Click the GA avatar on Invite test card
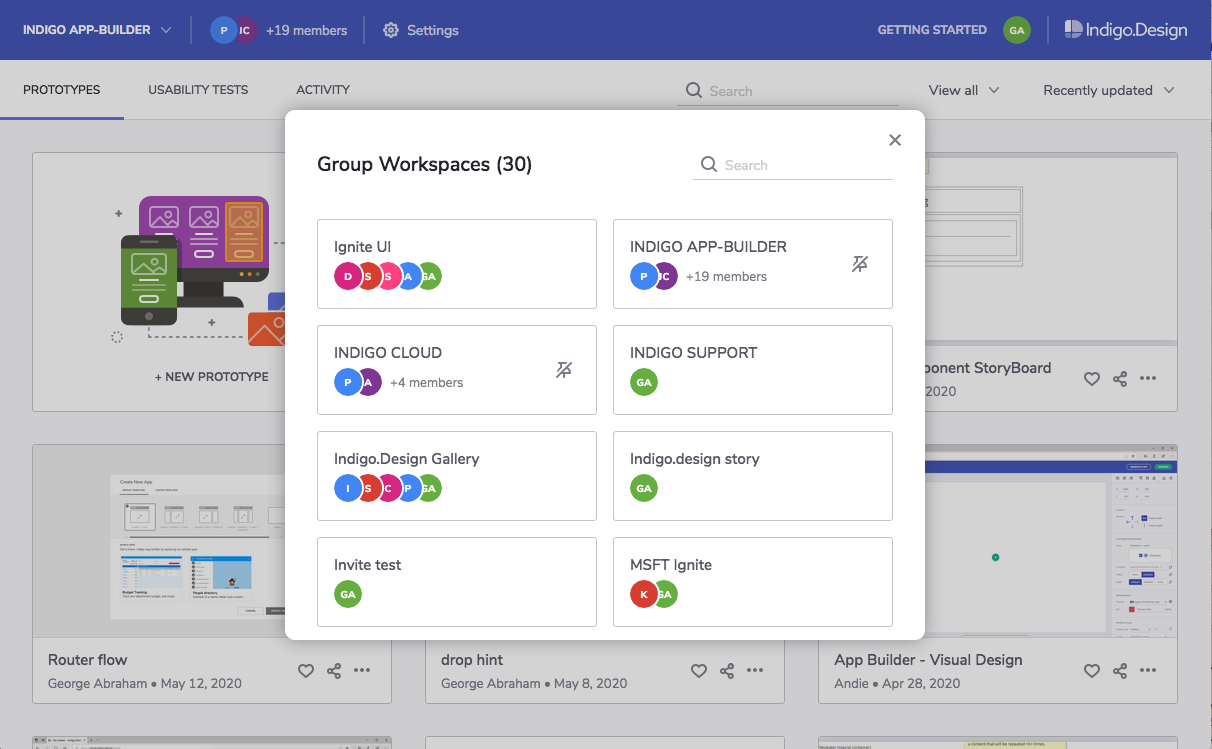Image resolution: width=1212 pixels, height=749 pixels. [348, 595]
